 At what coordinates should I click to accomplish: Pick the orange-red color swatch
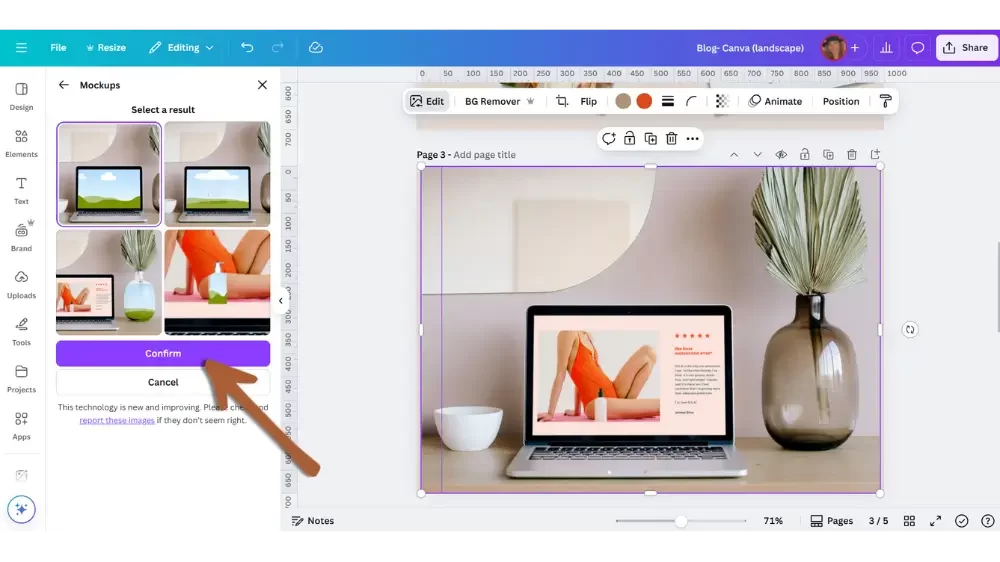[644, 101]
